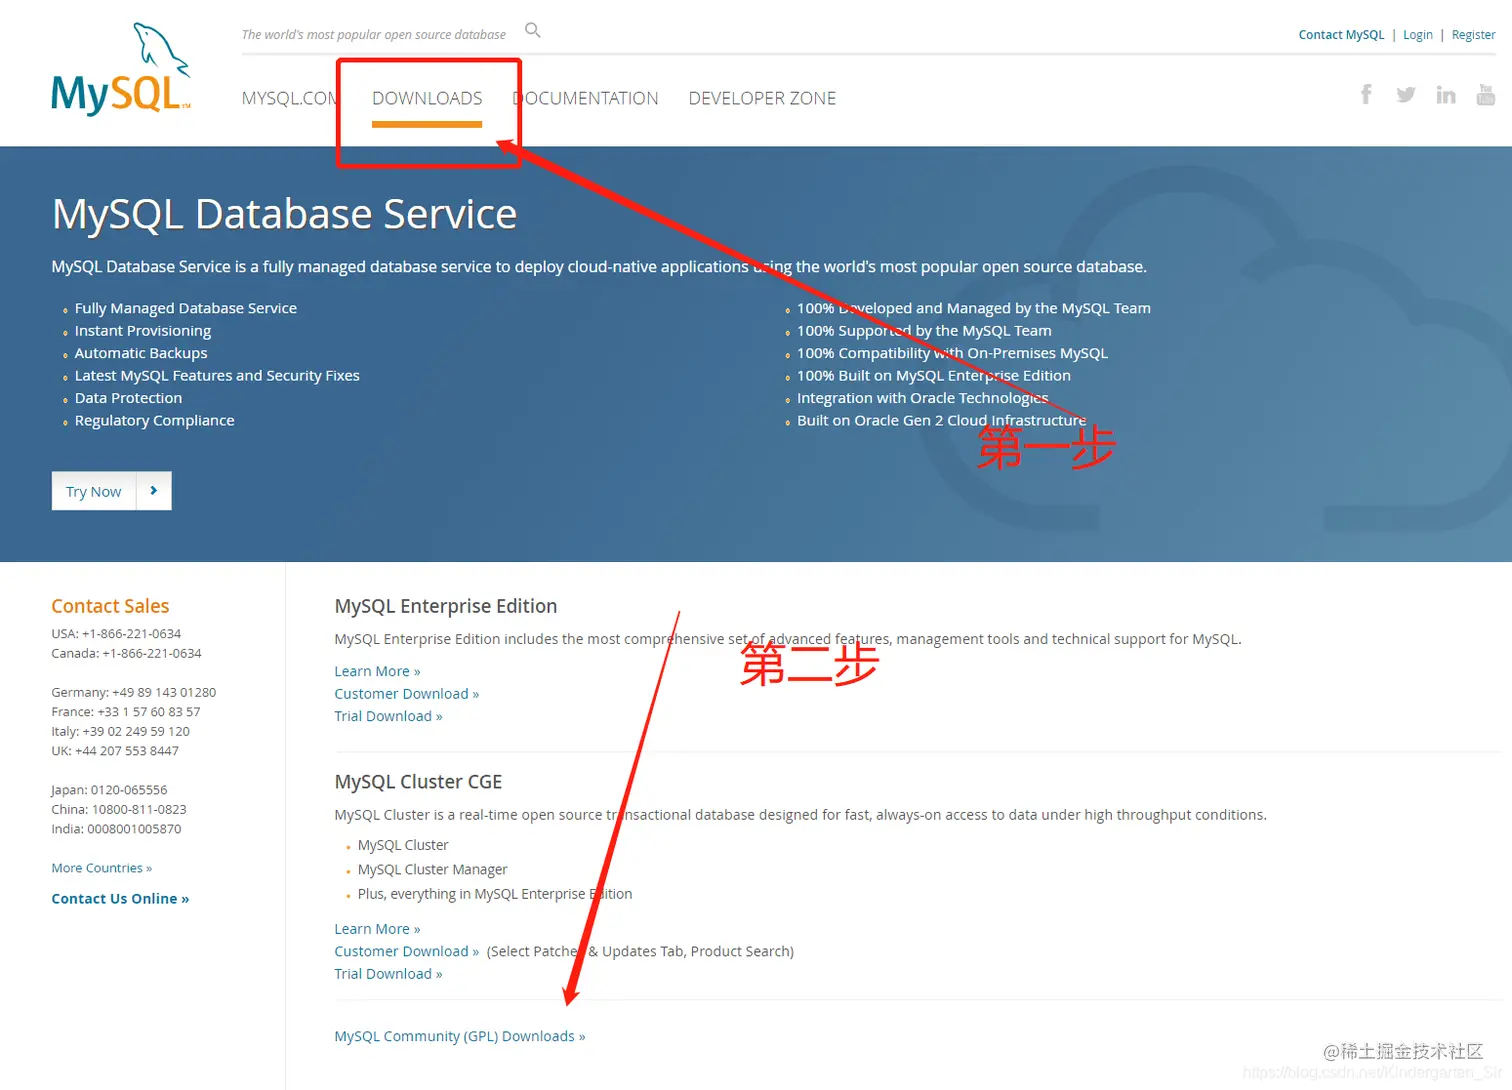Open Enterprise Edition Trial Download link
Image resolution: width=1512 pixels, height=1090 pixels.
pyautogui.click(x=388, y=716)
